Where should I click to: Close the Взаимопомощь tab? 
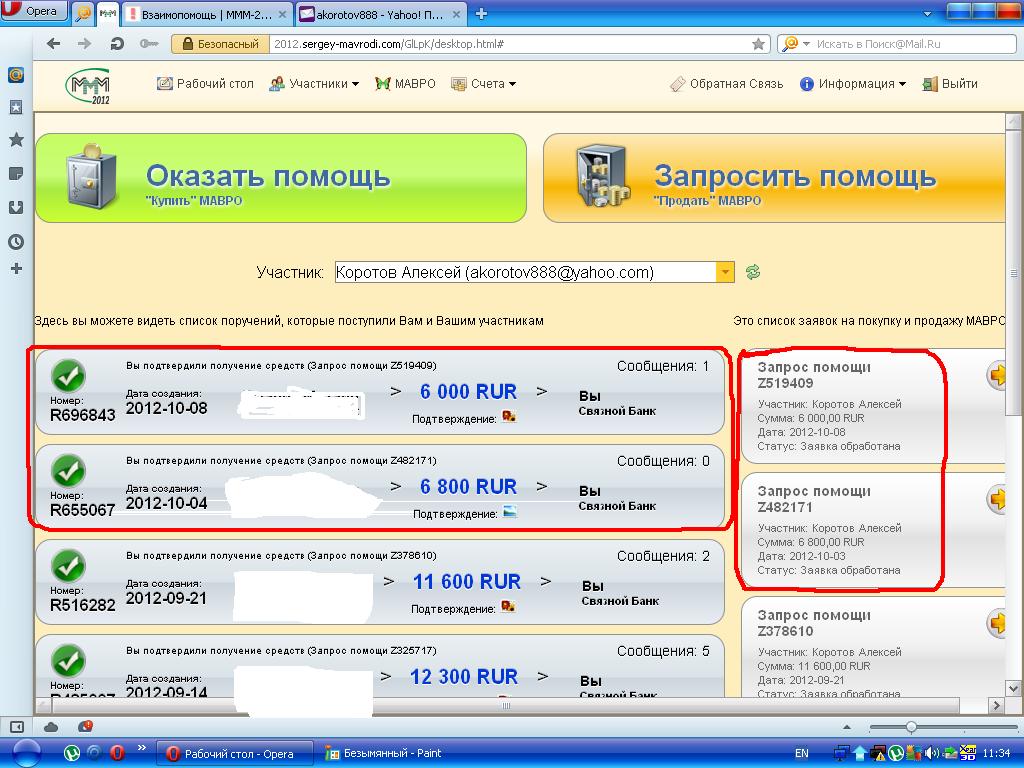coord(283,14)
